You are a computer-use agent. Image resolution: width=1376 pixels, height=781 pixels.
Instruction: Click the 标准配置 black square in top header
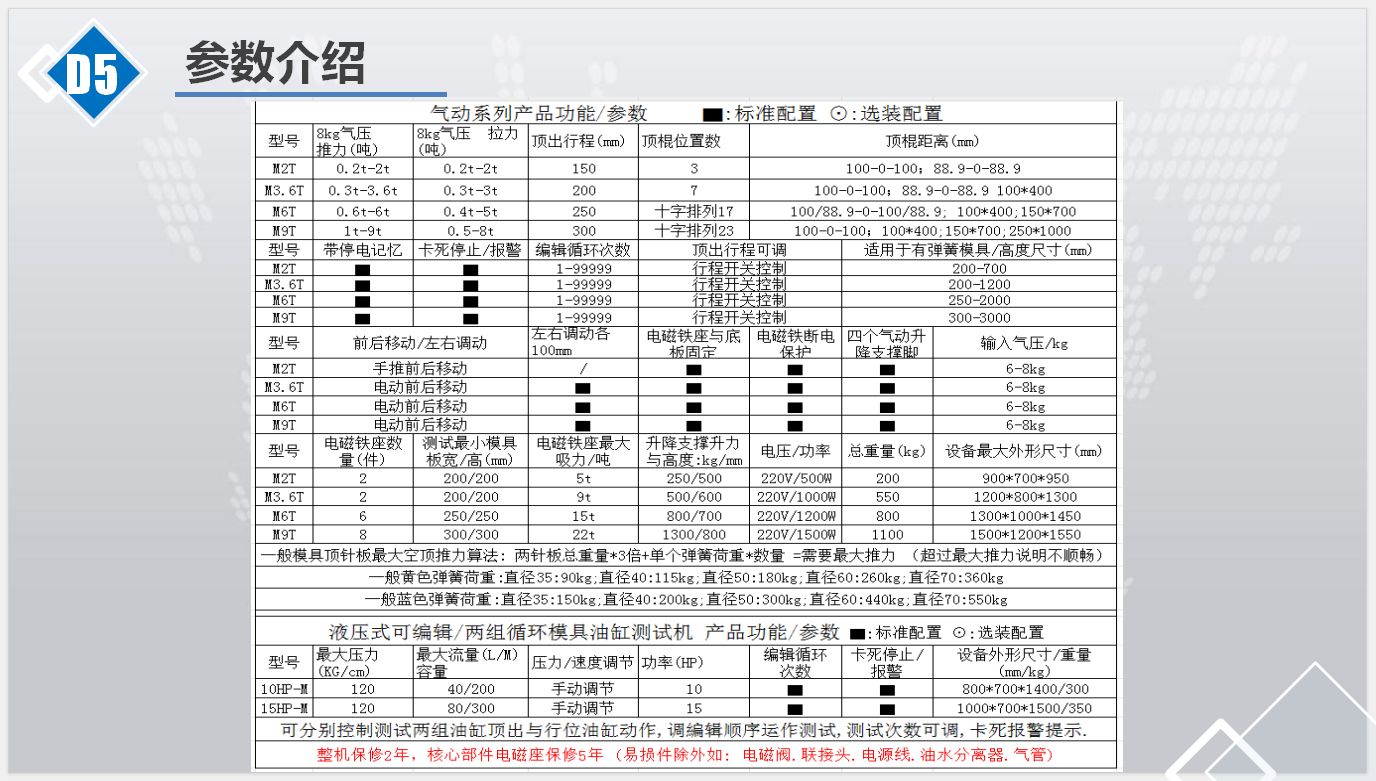tap(715, 115)
